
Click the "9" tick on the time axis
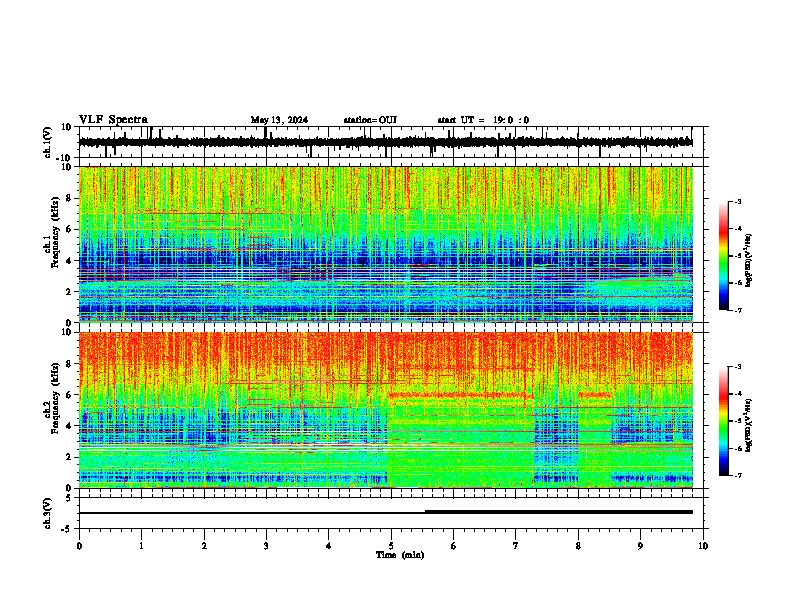tap(640, 546)
